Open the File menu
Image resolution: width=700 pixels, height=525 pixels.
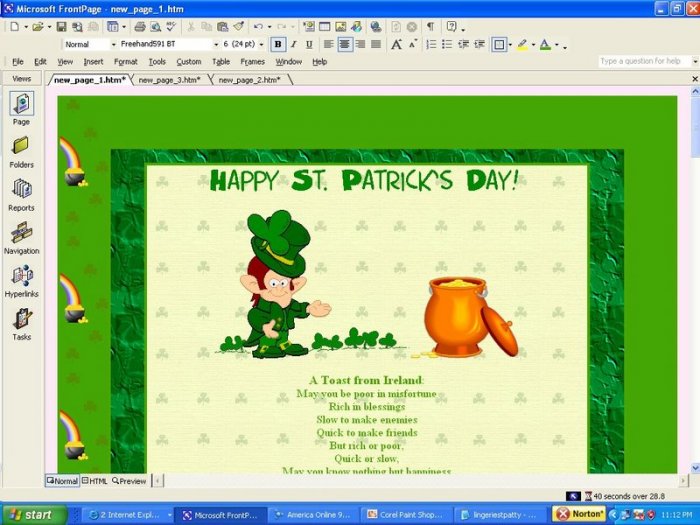pos(18,62)
